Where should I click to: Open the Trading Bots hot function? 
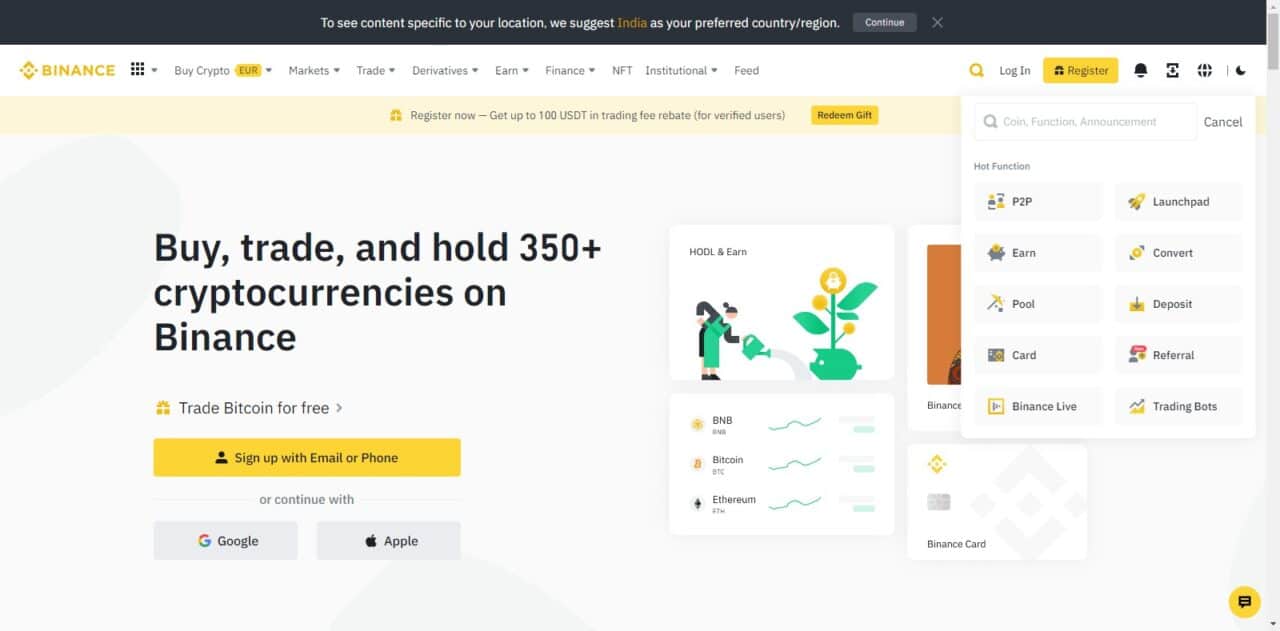1178,406
